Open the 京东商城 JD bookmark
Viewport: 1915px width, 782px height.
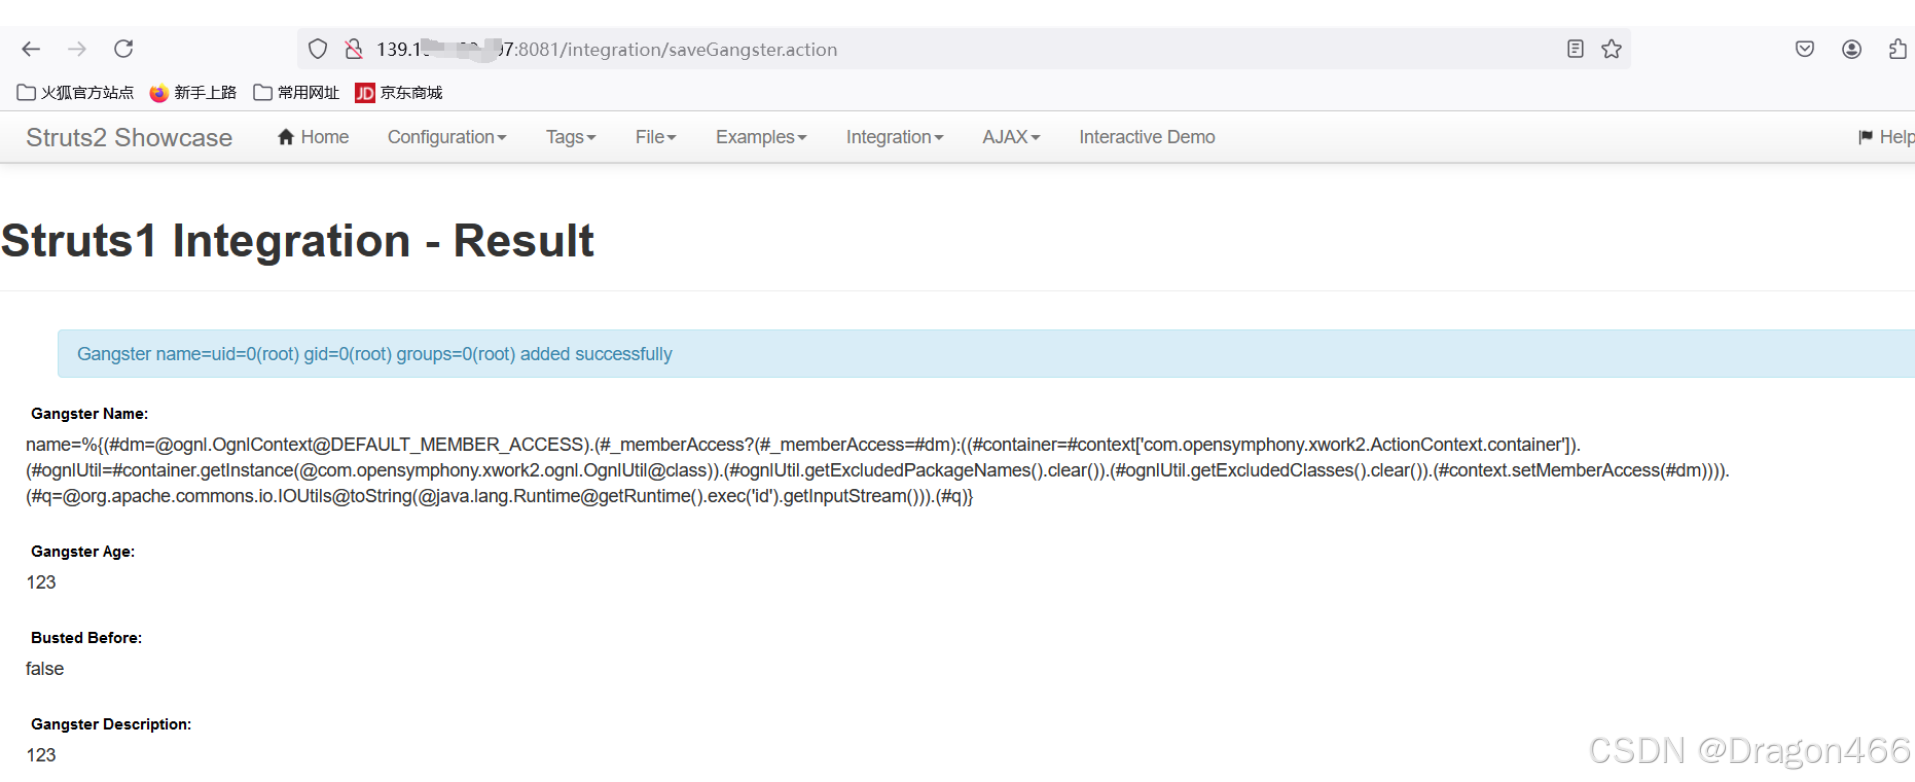[x=399, y=92]
